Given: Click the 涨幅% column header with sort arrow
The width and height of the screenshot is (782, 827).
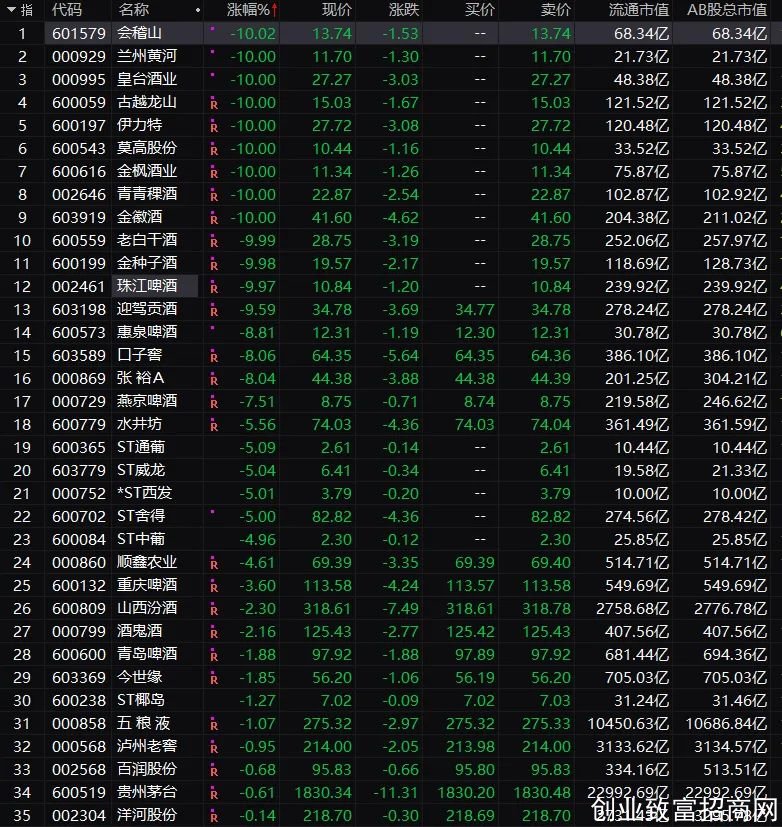Looking at the screenshot, I should coord(252,9).
